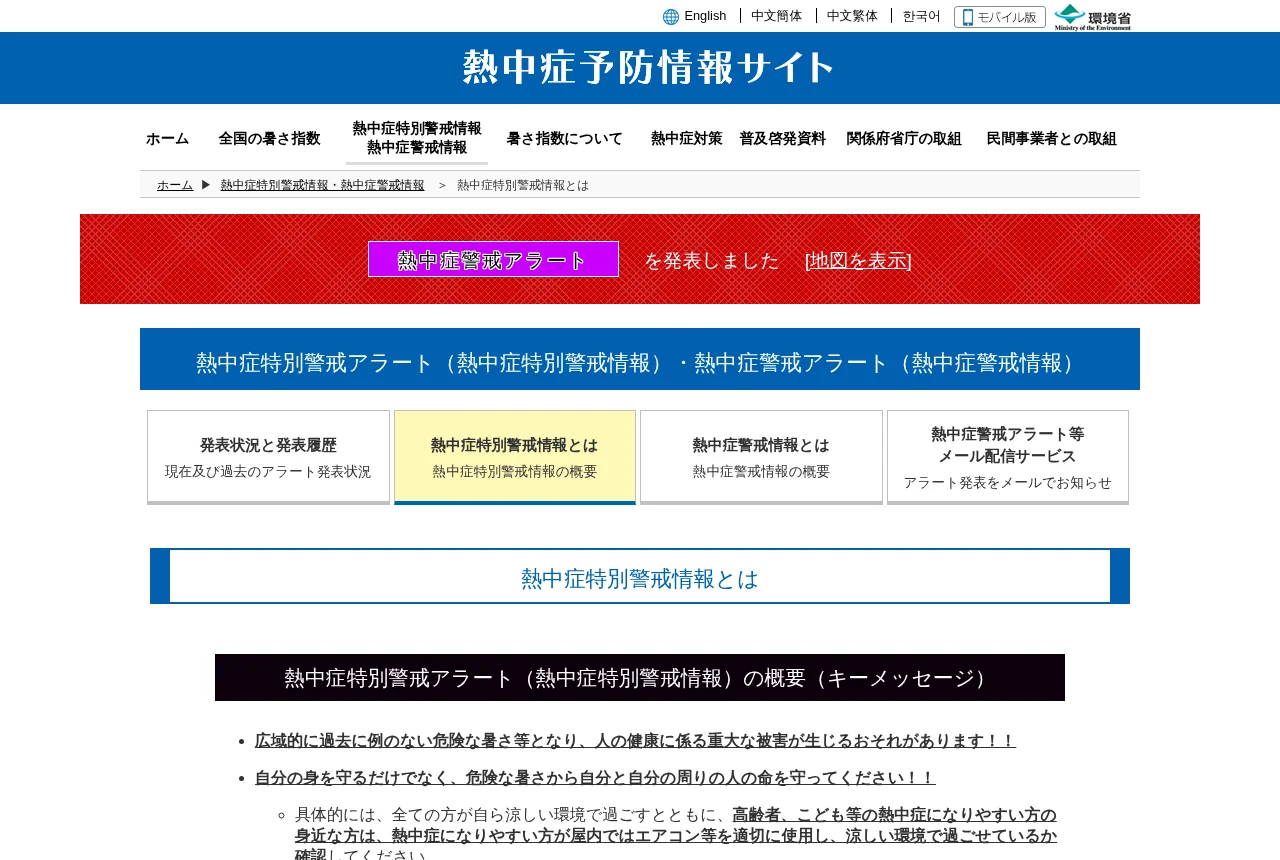Screen dimensions: 1280x860
Task: Click the blue 熱中症特別警戒アラート・熱中症警戒アラート page title bar
Action: point(640,359)
